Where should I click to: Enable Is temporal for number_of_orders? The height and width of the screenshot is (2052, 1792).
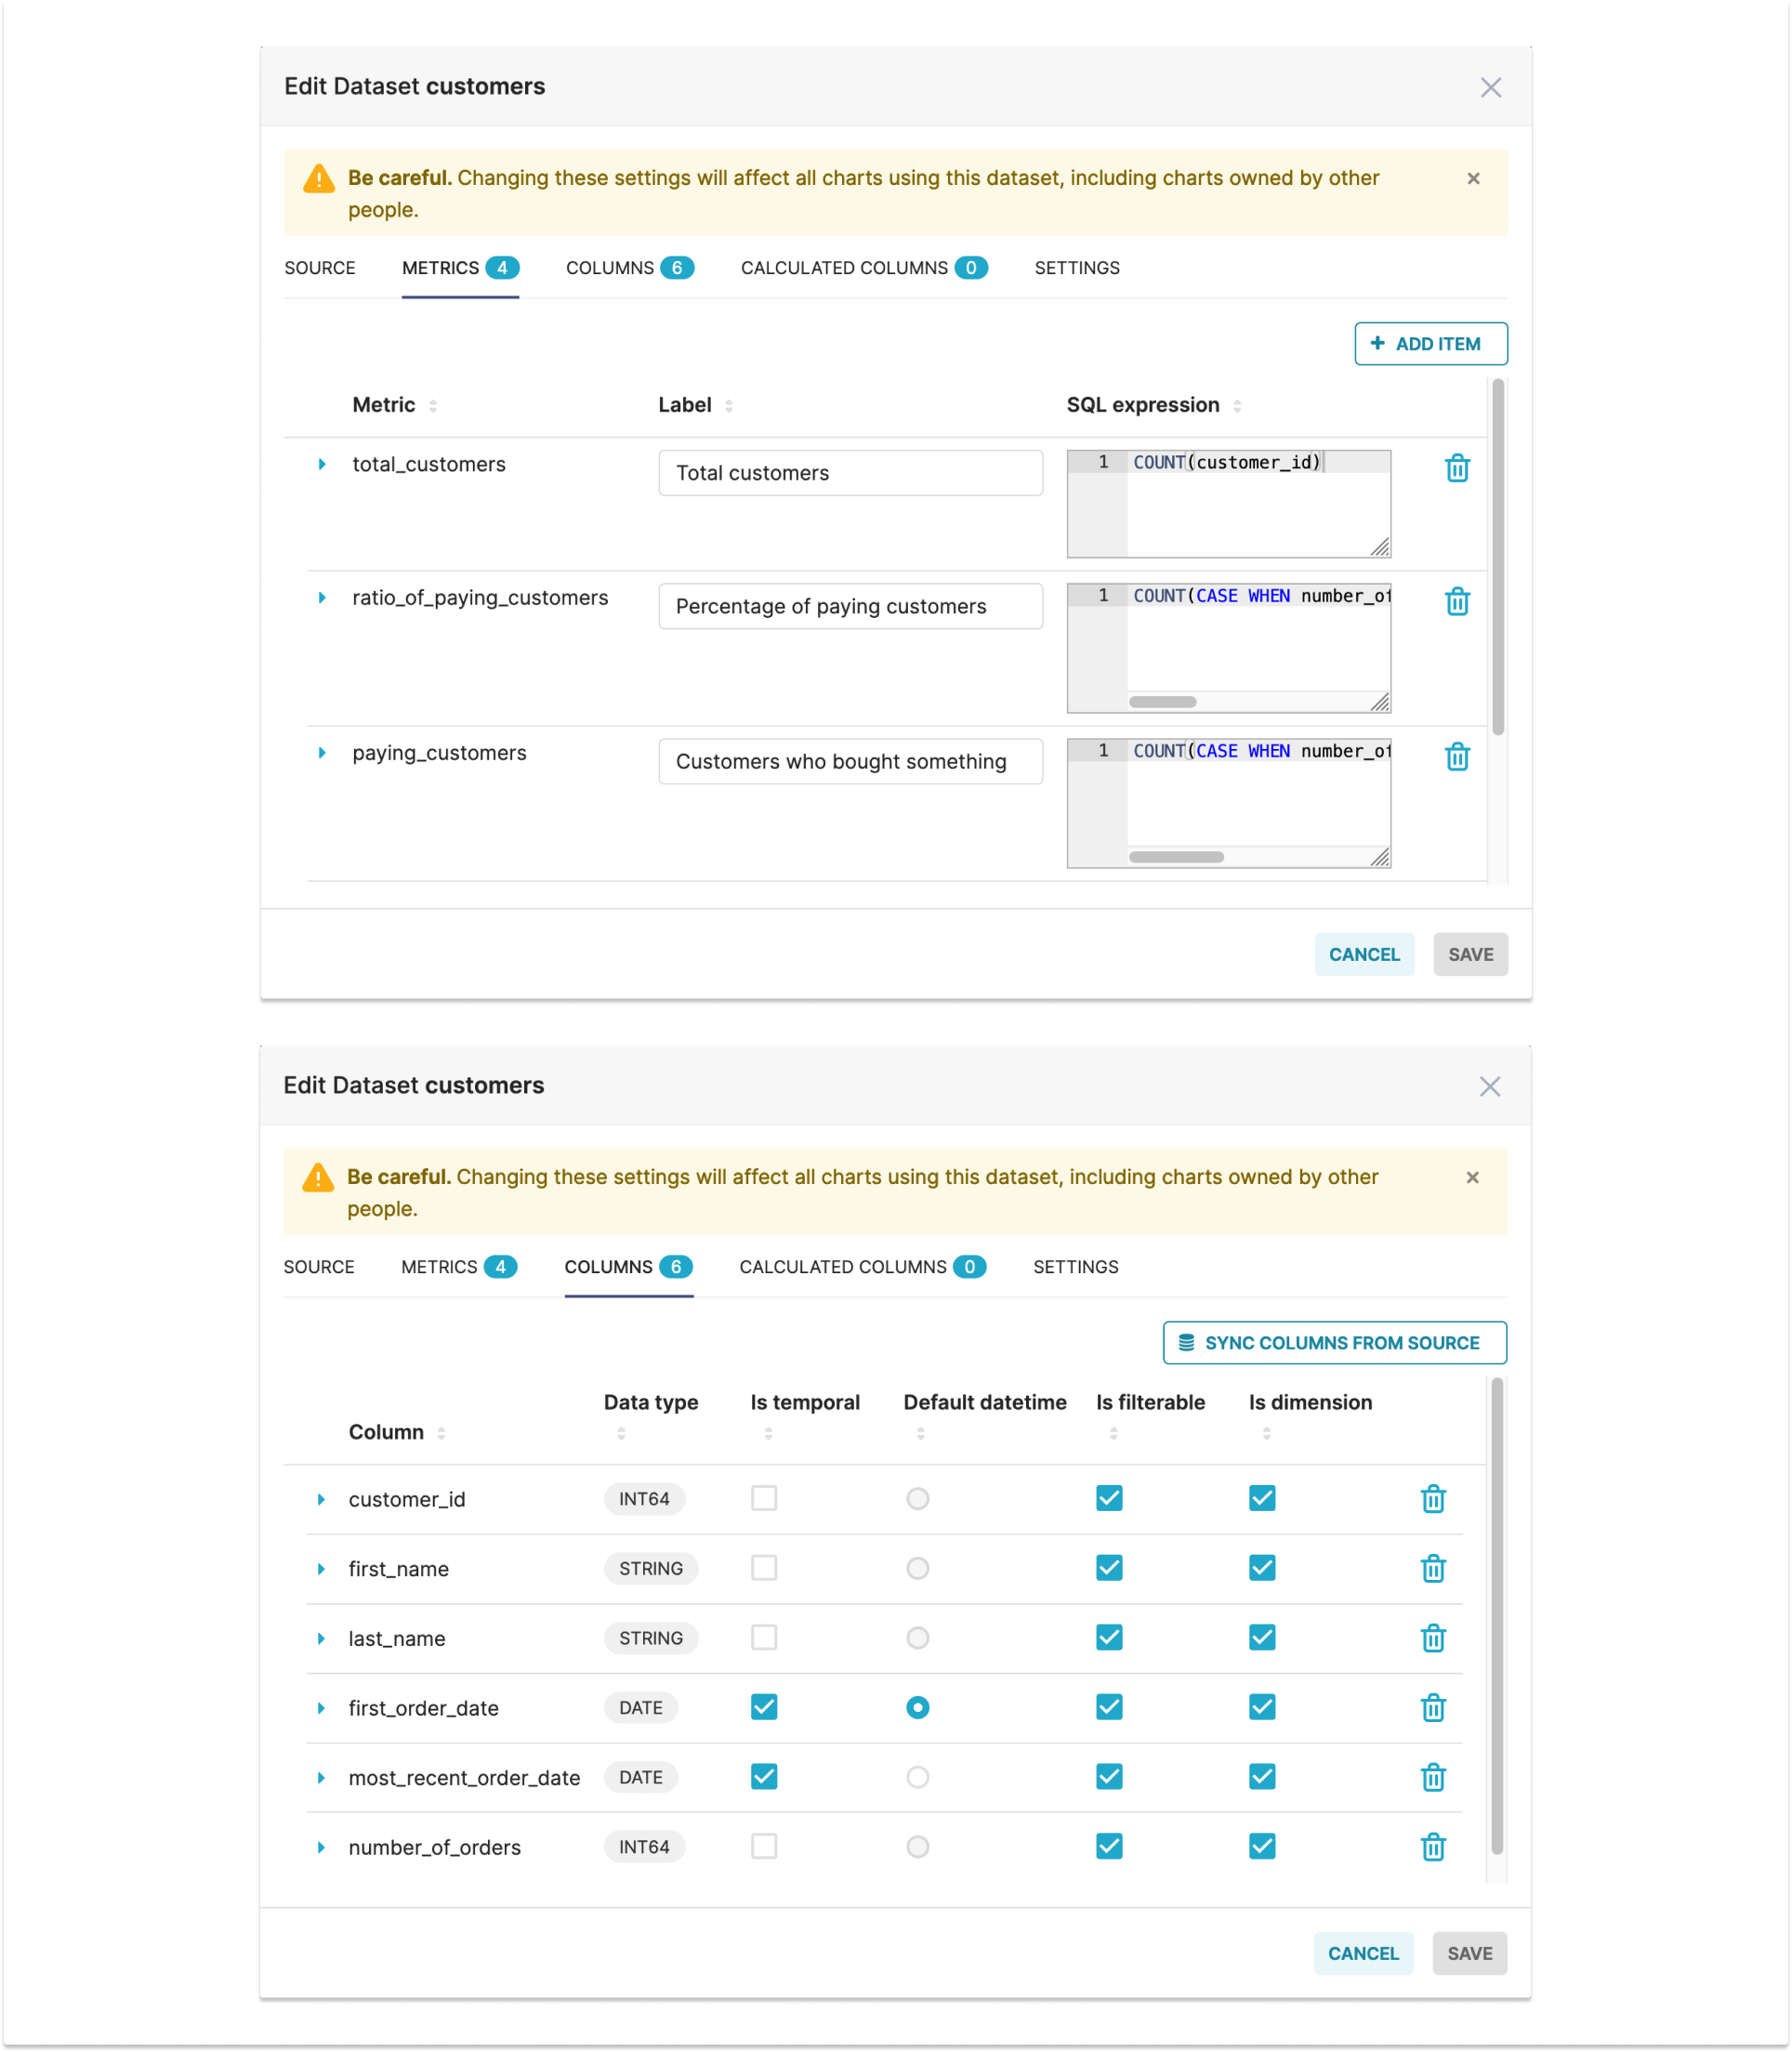tap(764, 1847)
